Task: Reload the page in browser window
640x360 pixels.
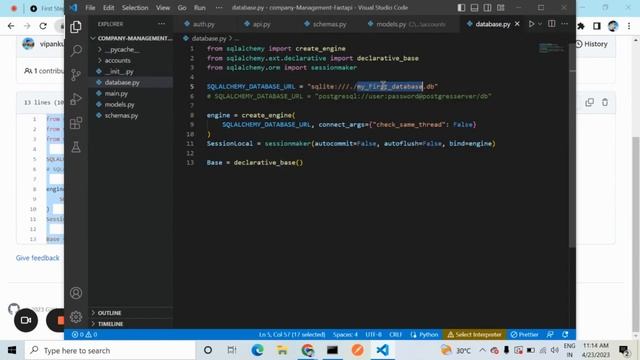Action: (x=43, y=26)
